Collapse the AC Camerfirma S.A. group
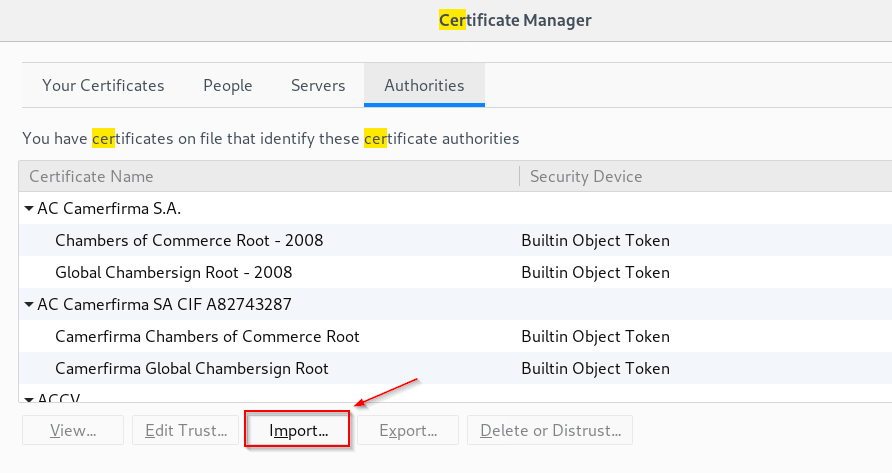The width and height of the screenshot is (892, 473). click(29, 209)
